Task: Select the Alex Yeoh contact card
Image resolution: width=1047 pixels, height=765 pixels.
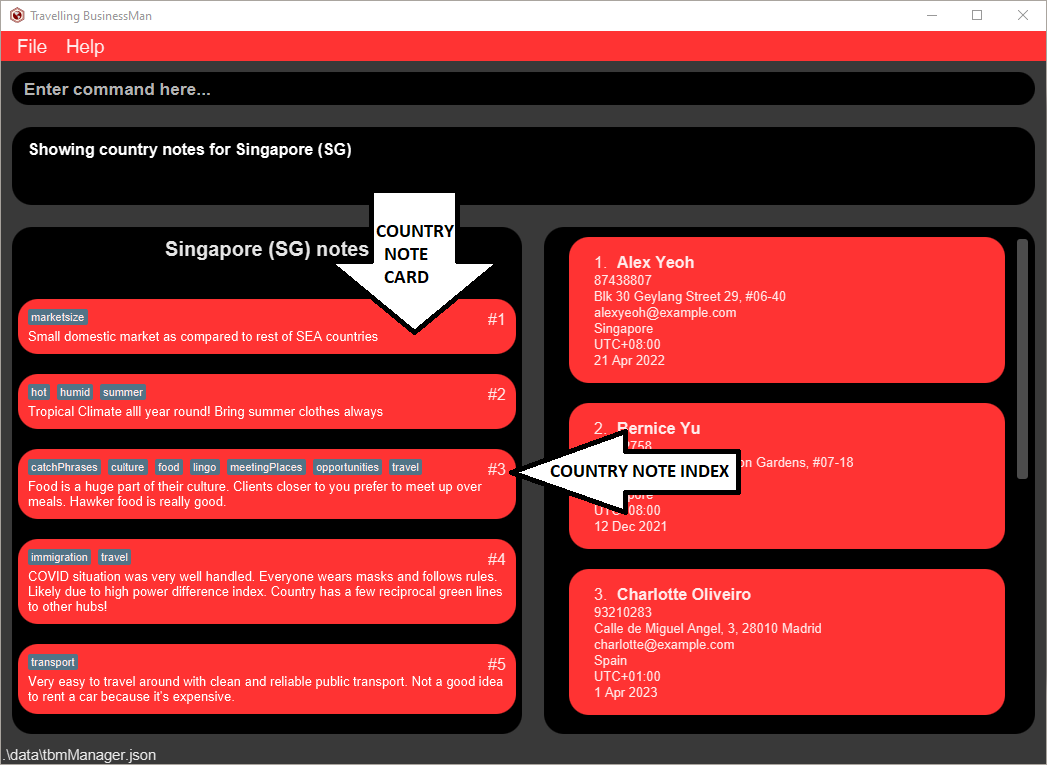Action: point(786,310)
